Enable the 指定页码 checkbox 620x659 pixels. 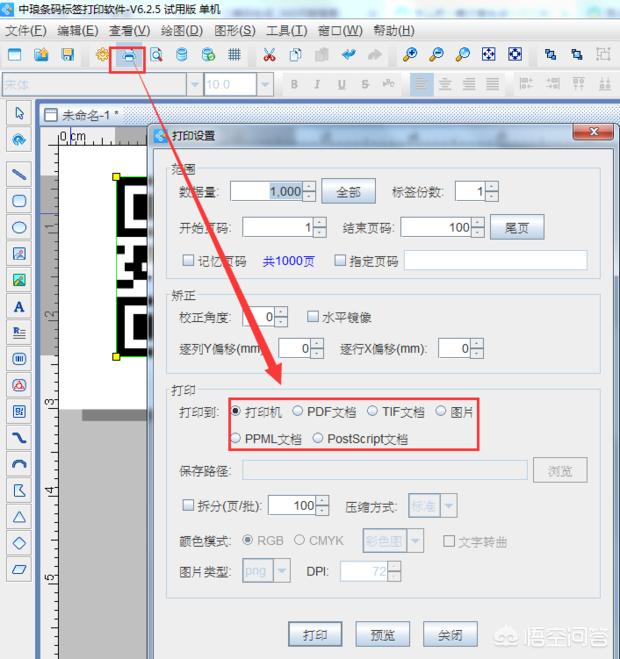340,261
